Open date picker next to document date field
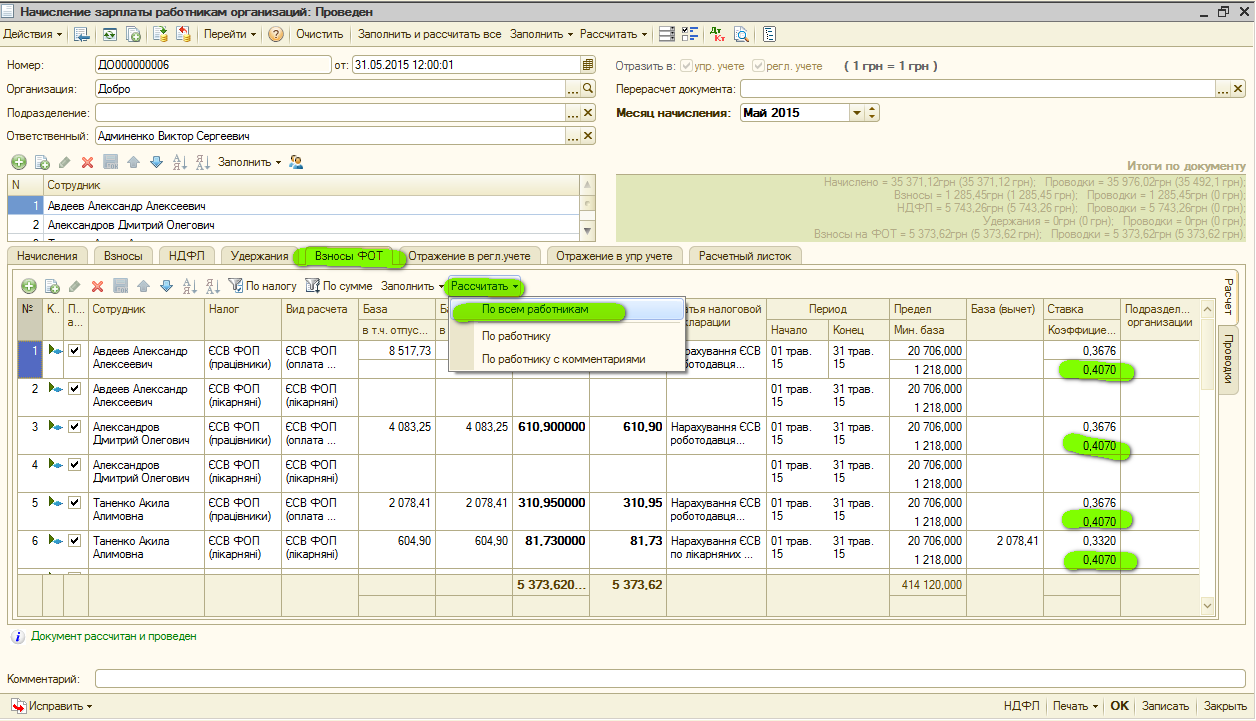The image size is (1256, 721). 588,65
